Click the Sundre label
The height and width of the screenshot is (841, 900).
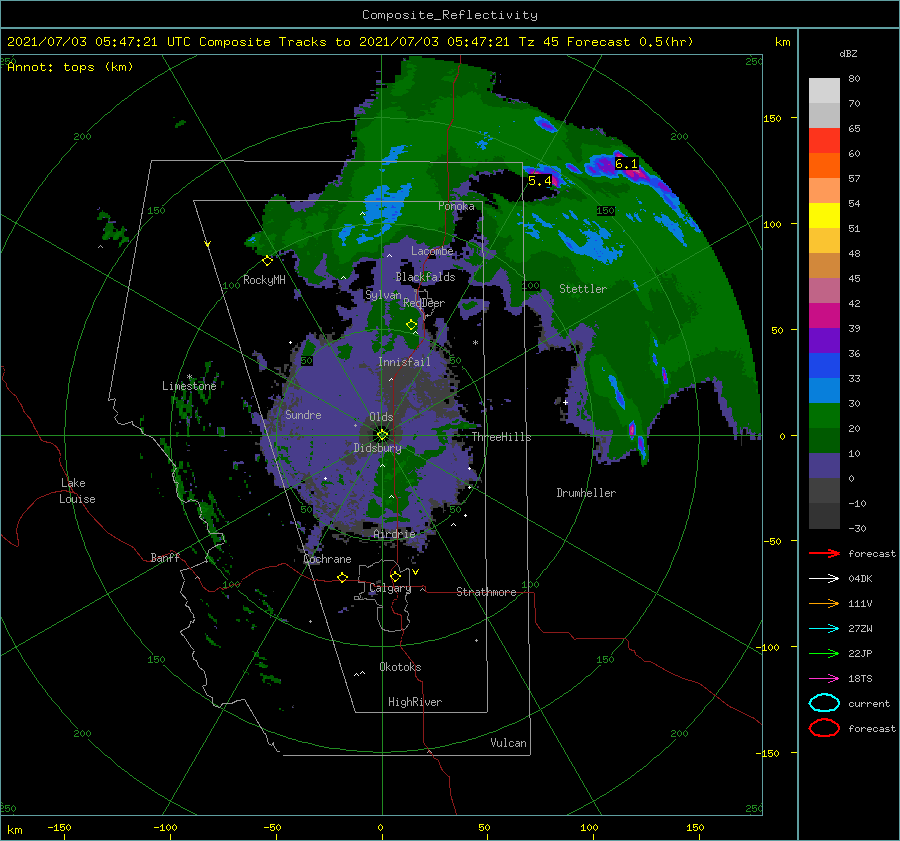(x=303, y=414)
